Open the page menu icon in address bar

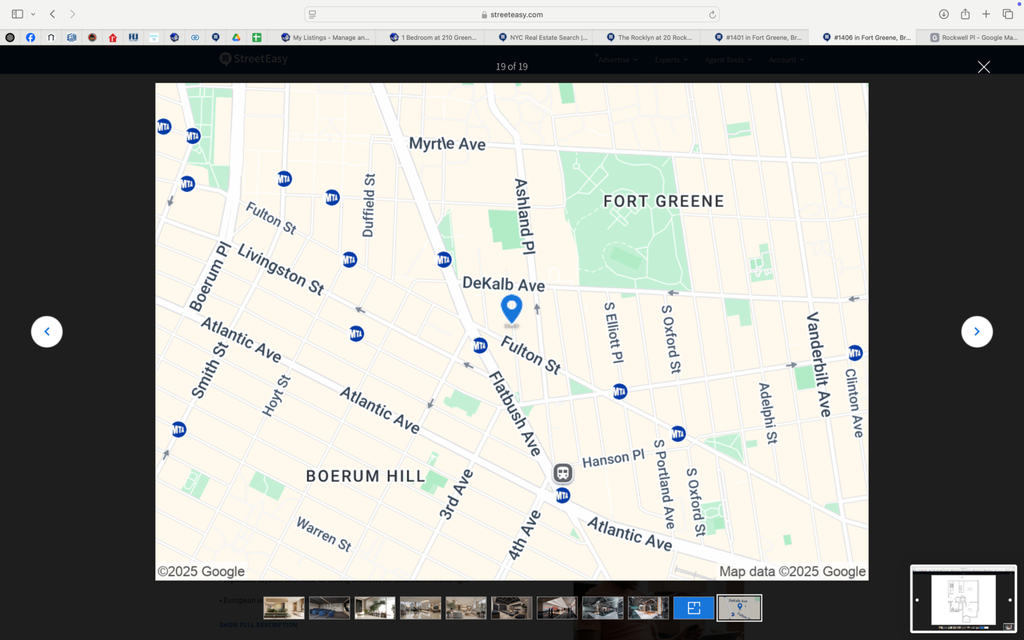(x=312, y=14)
